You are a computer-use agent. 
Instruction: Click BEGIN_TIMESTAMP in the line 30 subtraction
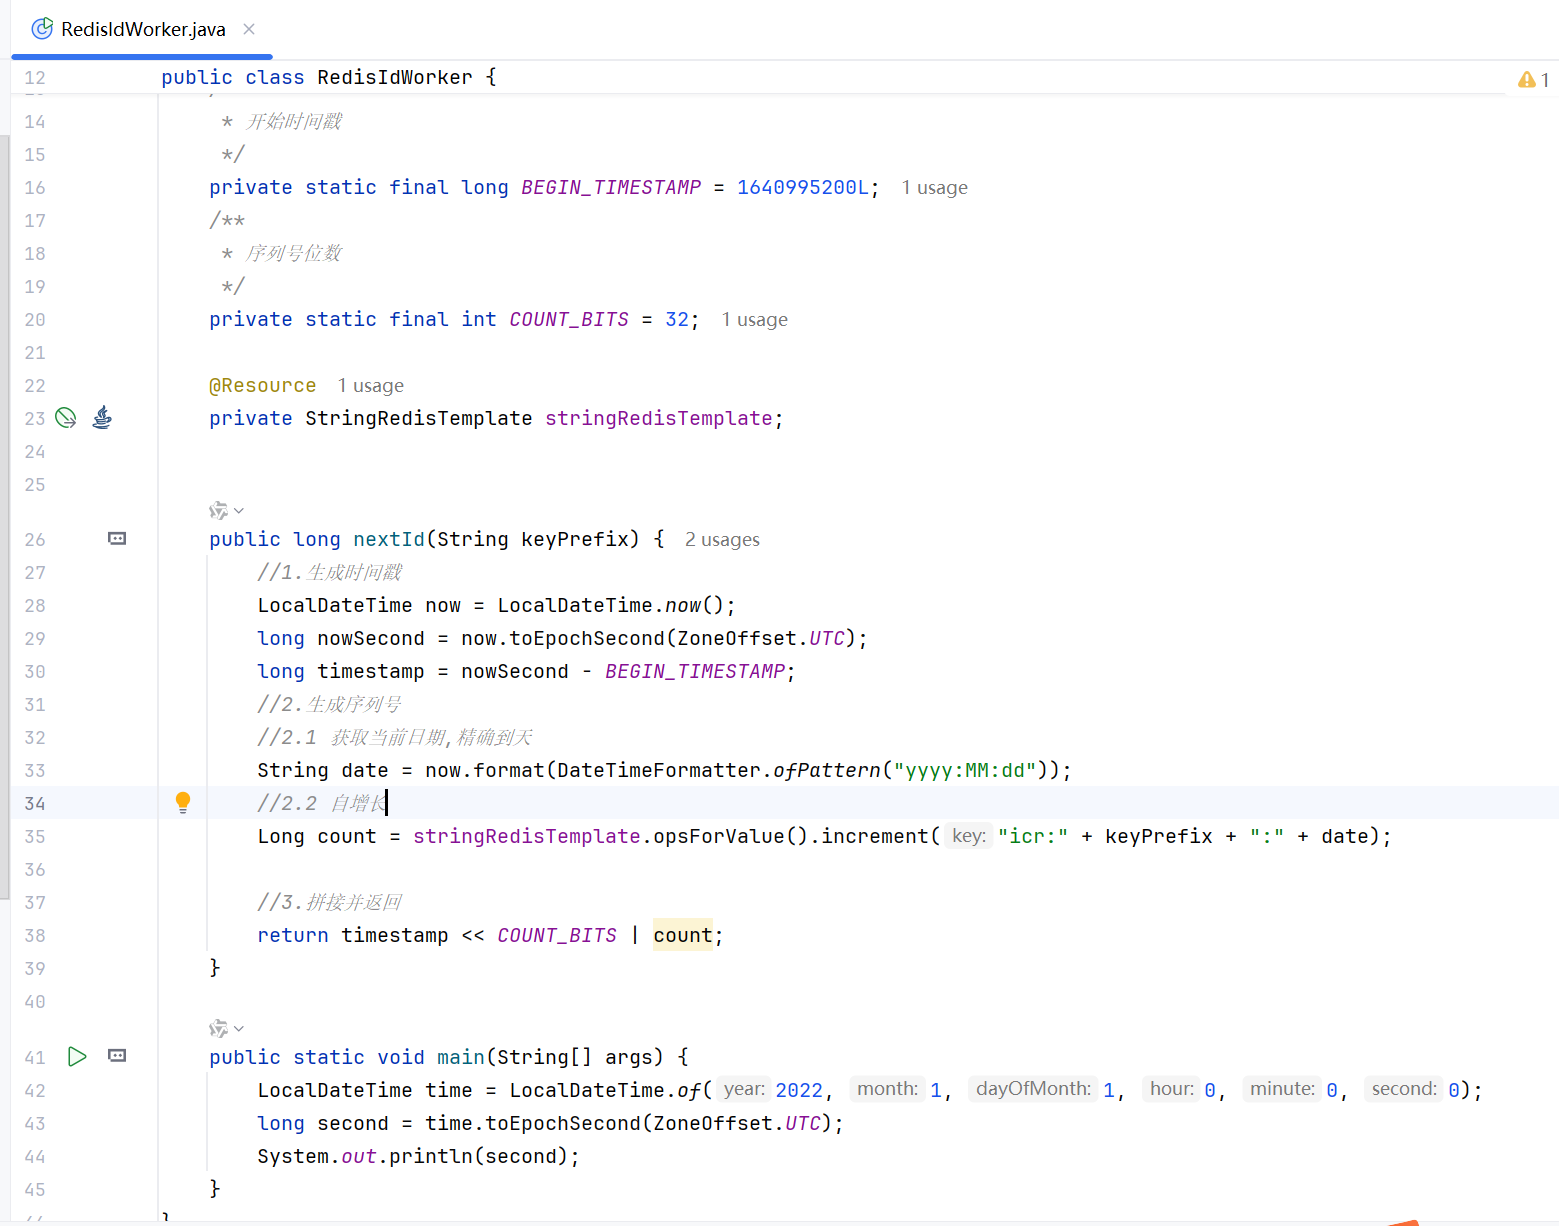pyautogui.click(x=695, y=672)
